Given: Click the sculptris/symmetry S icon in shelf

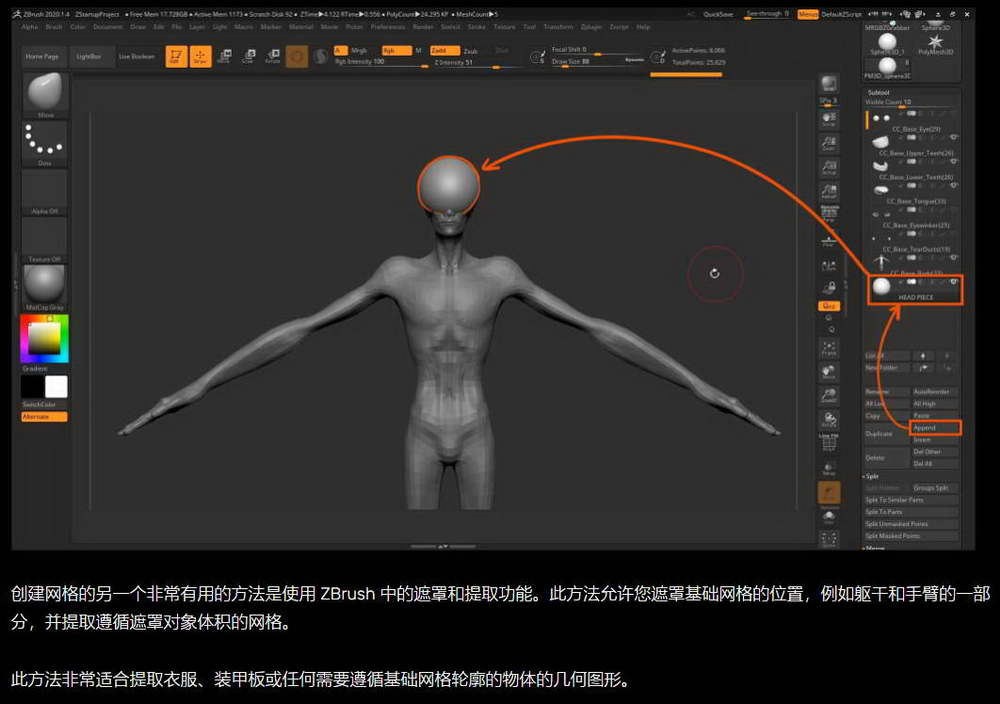Looking at the screenshot, I should (321, 57).
